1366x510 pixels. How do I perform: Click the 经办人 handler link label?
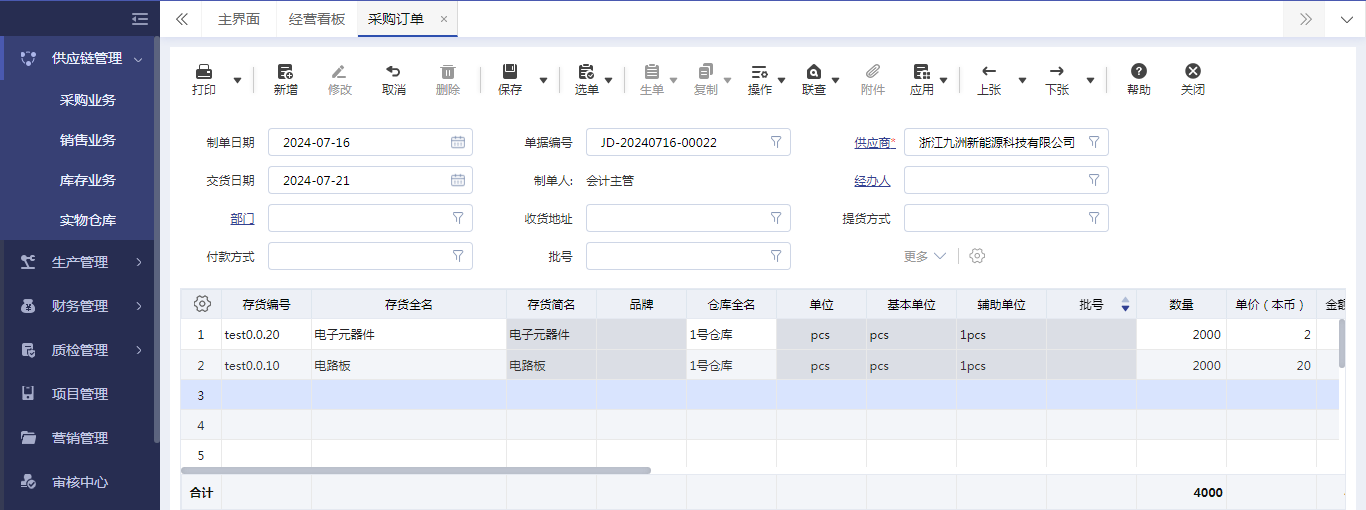pos(872,181)
